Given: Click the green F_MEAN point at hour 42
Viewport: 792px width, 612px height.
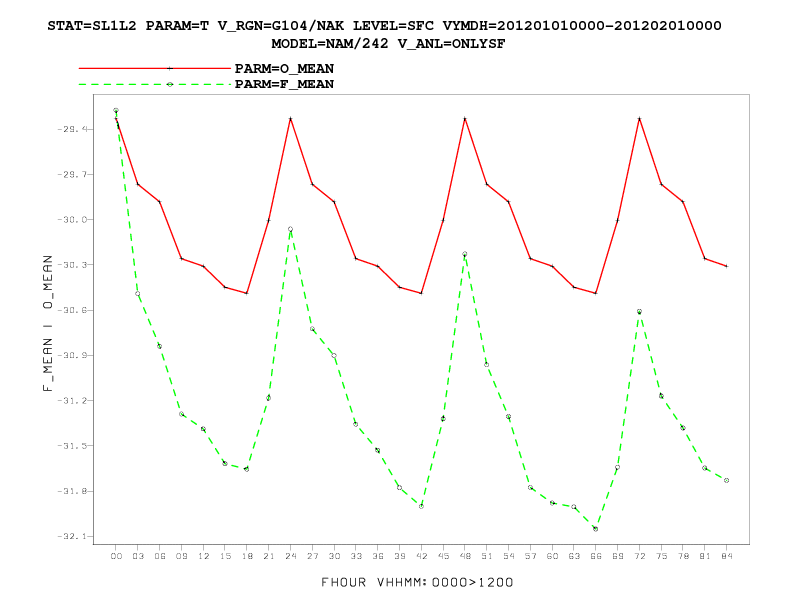Looking at the screenshot, I should tap(421, 506).
